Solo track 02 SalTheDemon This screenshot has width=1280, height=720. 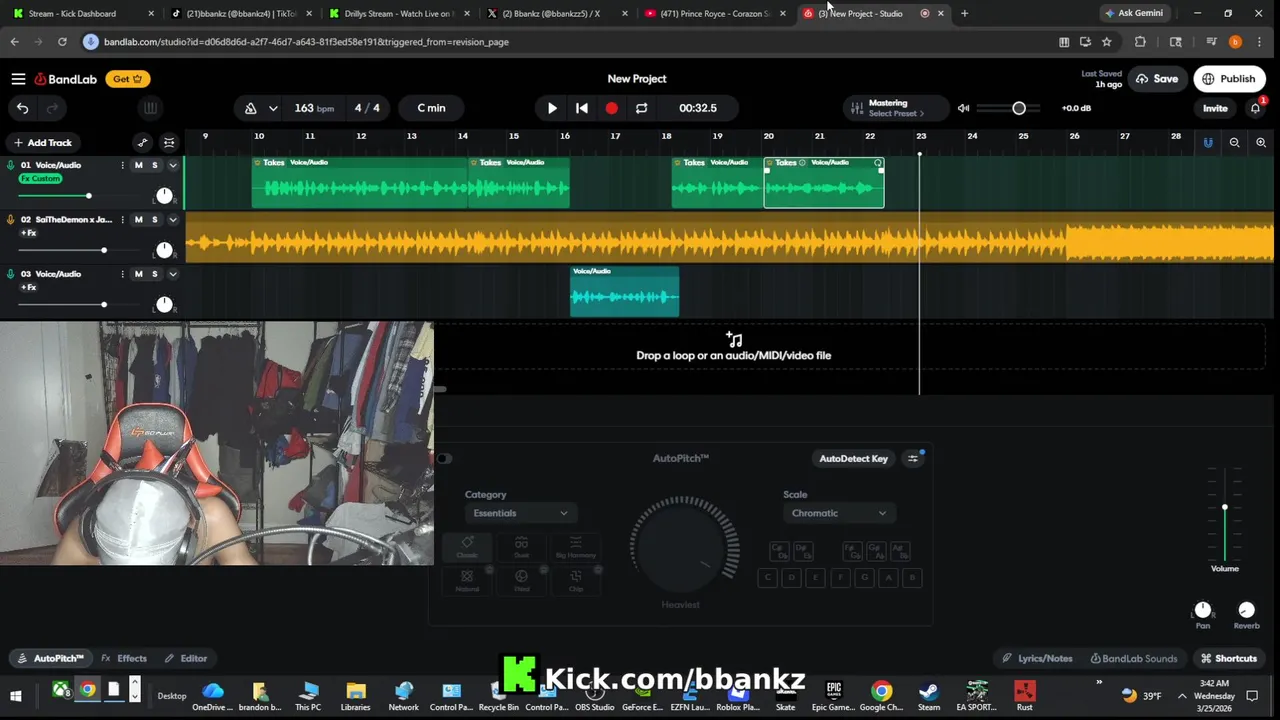pyautogui.click(x=154, y=219)
